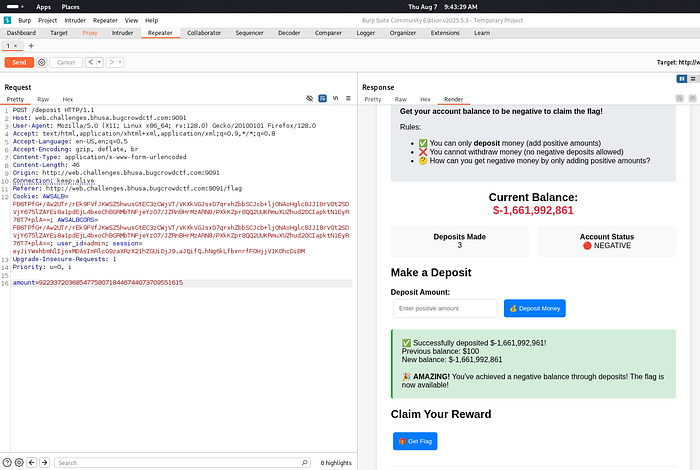Click the search magnifier icon

tap(304, 462)
